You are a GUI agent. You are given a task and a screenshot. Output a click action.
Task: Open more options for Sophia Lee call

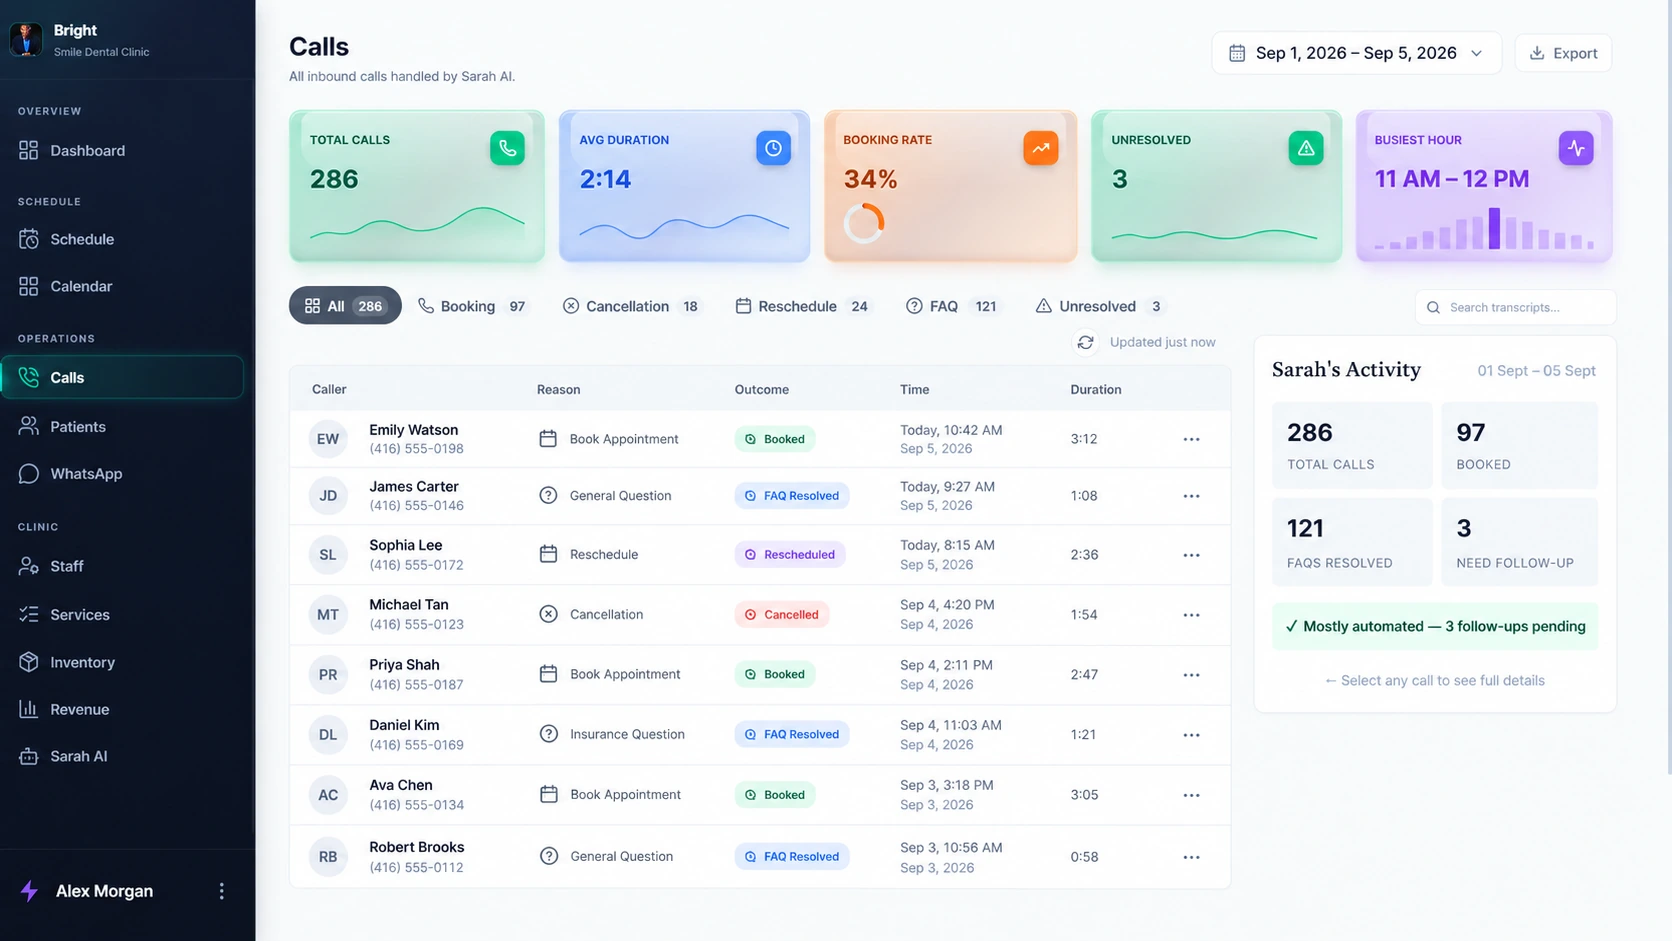coord(1191,555)
